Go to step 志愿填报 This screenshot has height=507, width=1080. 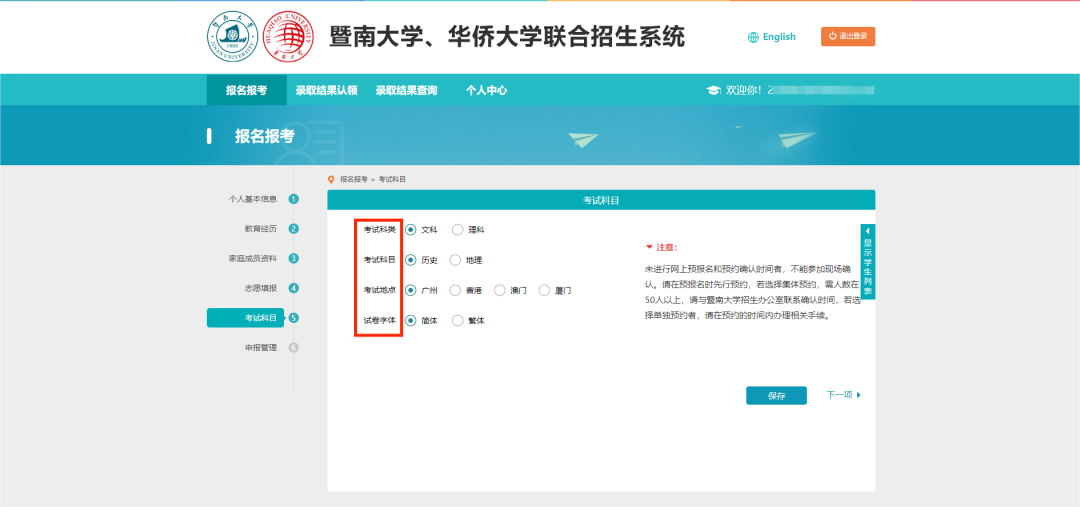tap(260, 288)
